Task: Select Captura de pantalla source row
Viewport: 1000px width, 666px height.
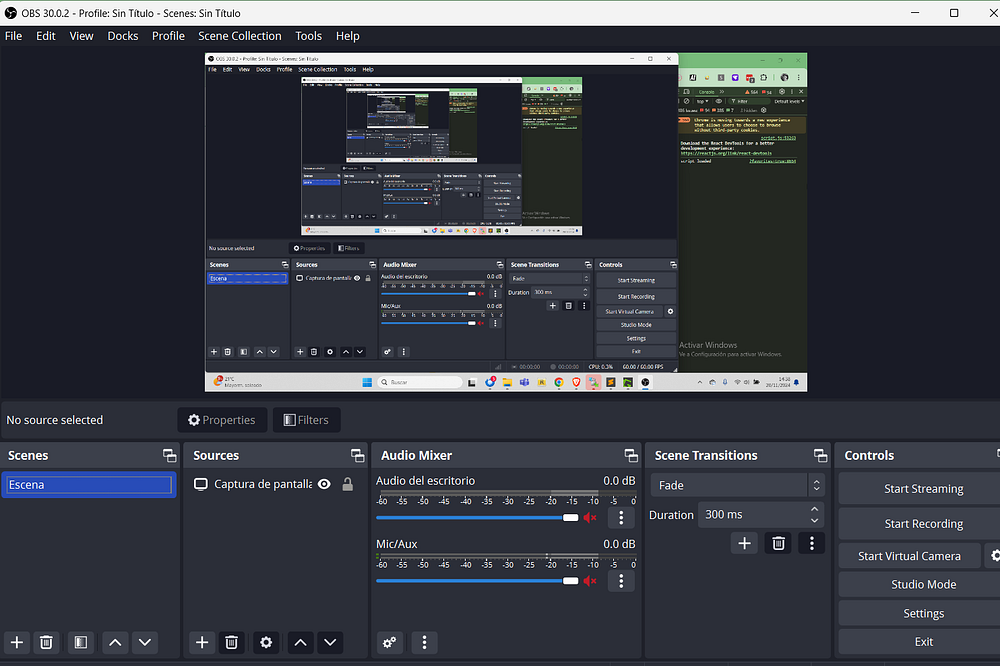Action: (275, 484)
